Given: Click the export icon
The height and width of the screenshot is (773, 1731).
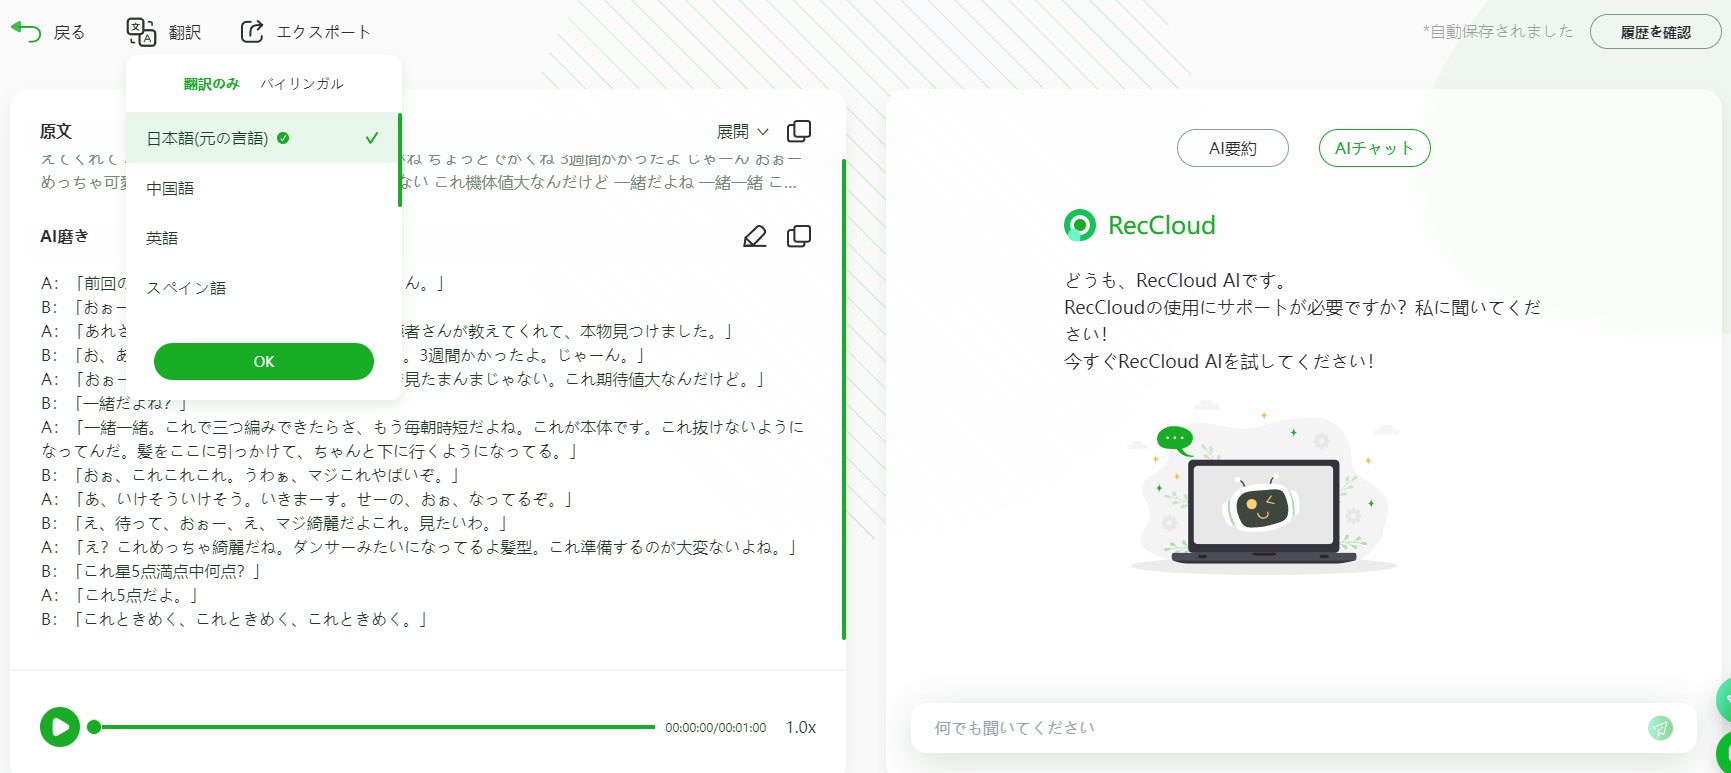Looking at the screenshot, I should click(x=252, y=32).
